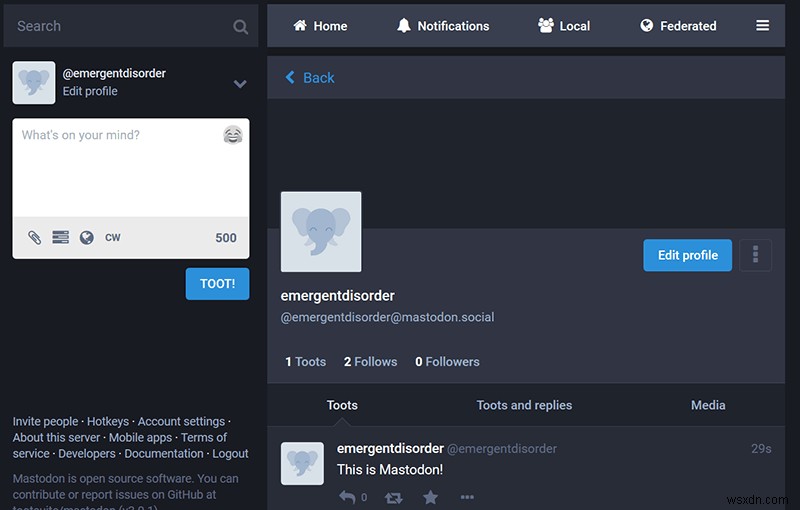Open the emoji picker in compose box
This screenshot has width=800, height=510.
[233, 135]
